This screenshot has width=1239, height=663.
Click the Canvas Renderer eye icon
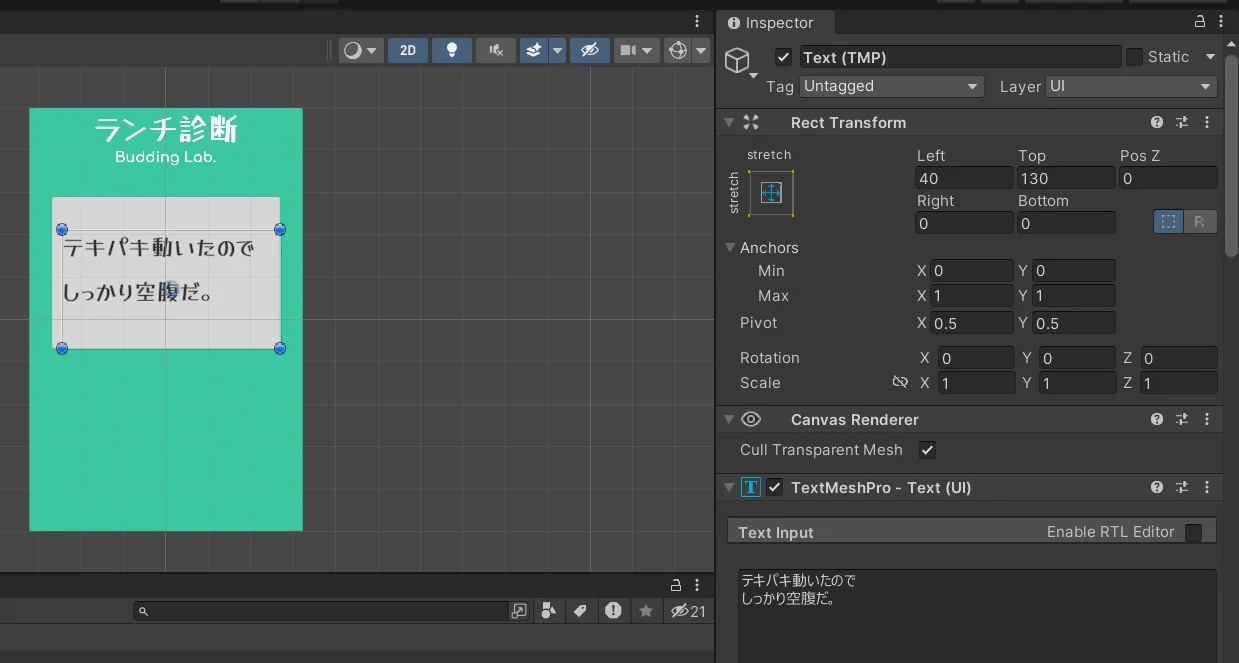[x=751, y=419]
